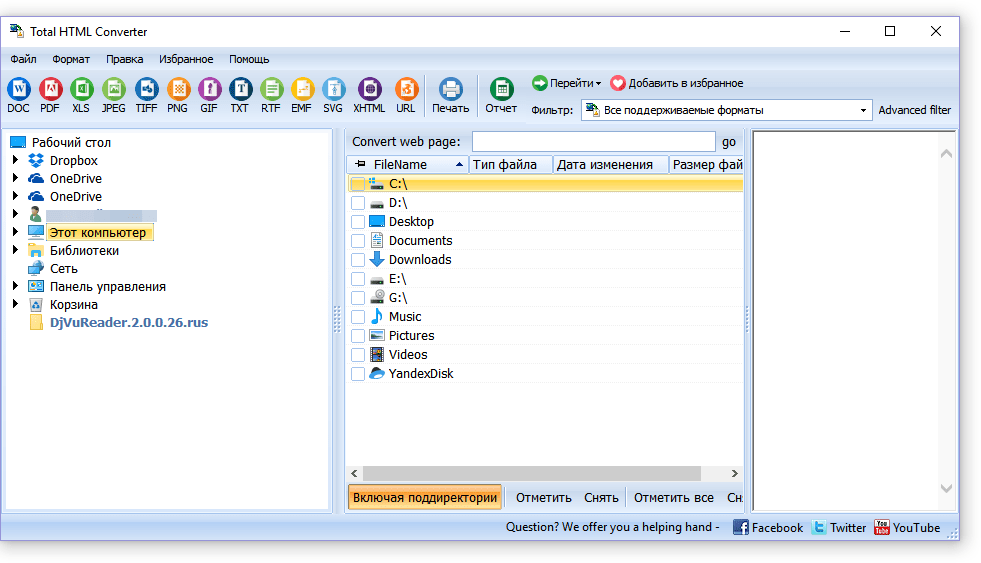
Task: Click the Отметить все button
Action: pos(673,497)
